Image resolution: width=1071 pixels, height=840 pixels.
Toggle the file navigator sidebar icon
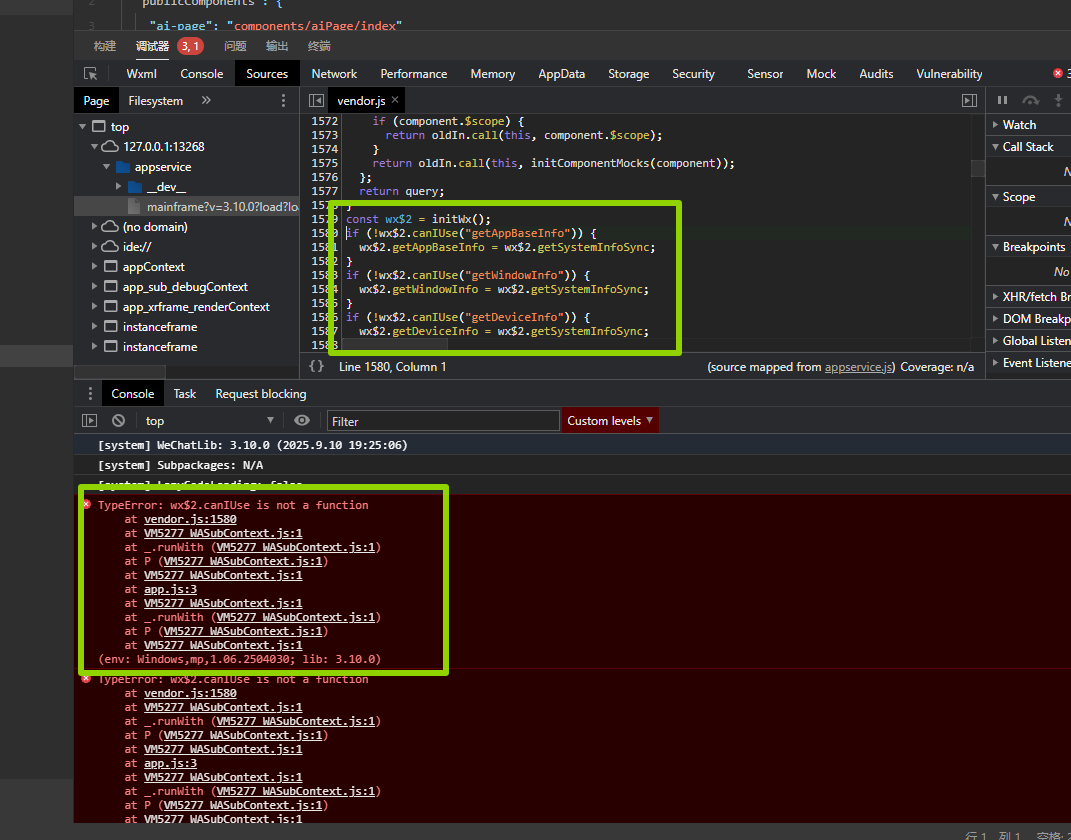click(316, 101)
